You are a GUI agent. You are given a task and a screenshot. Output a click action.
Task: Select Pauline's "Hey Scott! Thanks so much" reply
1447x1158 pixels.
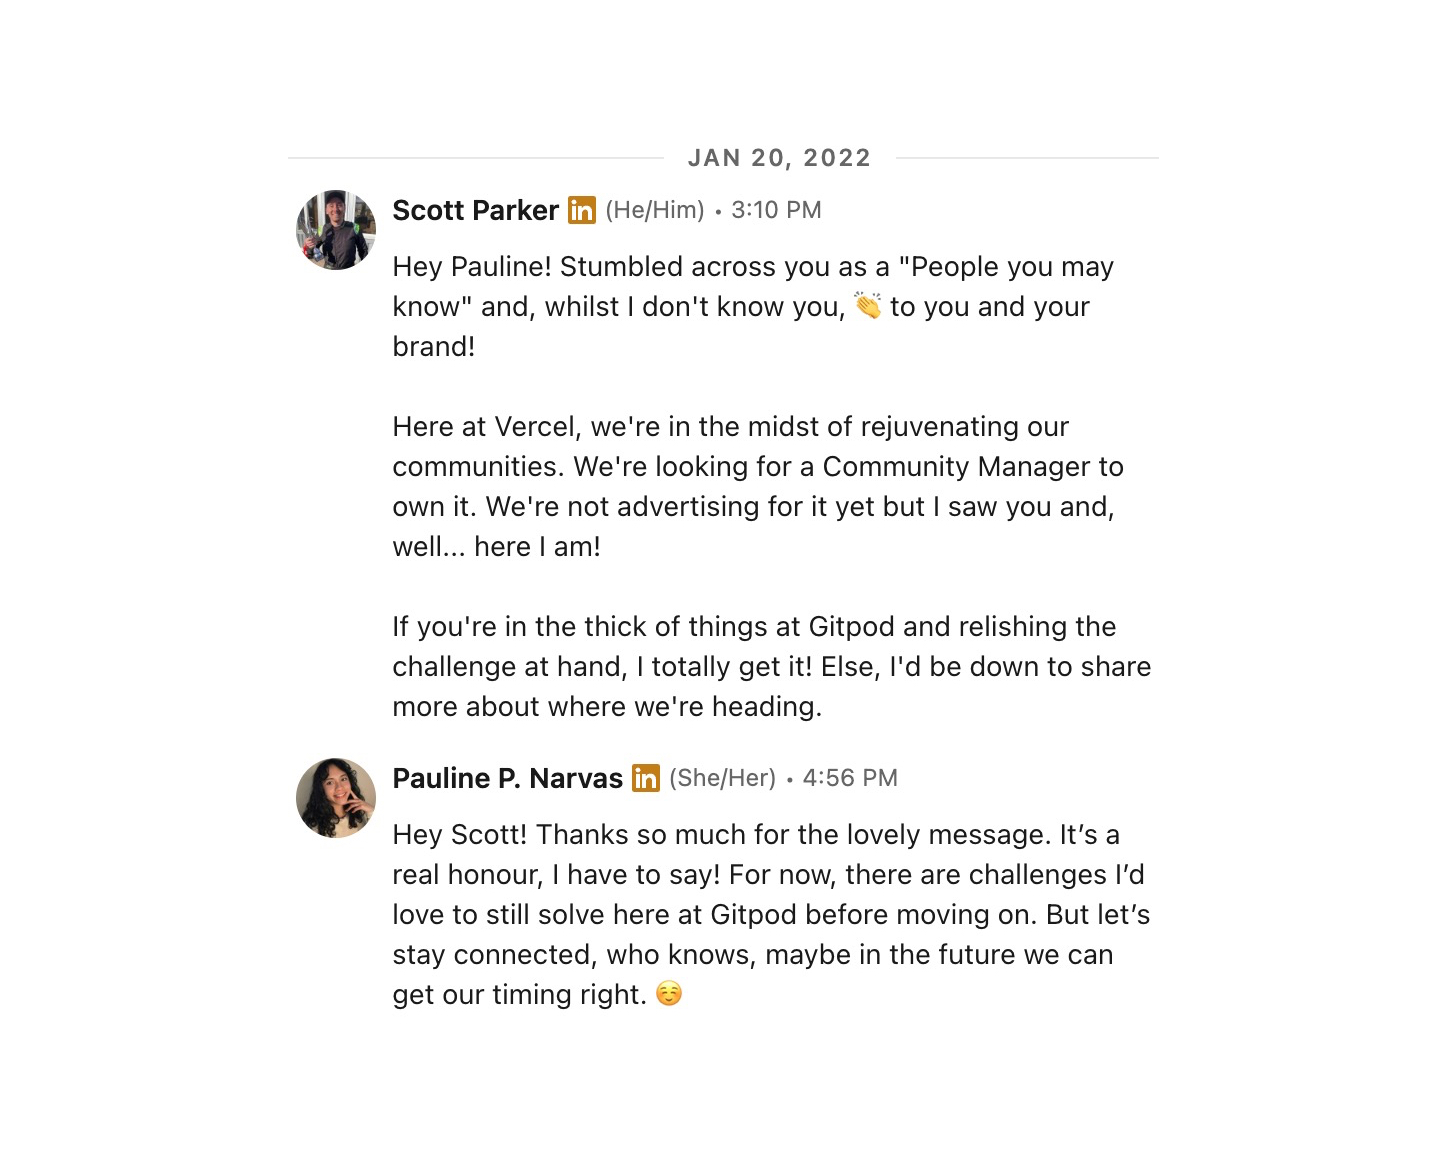tap(771, 914)
